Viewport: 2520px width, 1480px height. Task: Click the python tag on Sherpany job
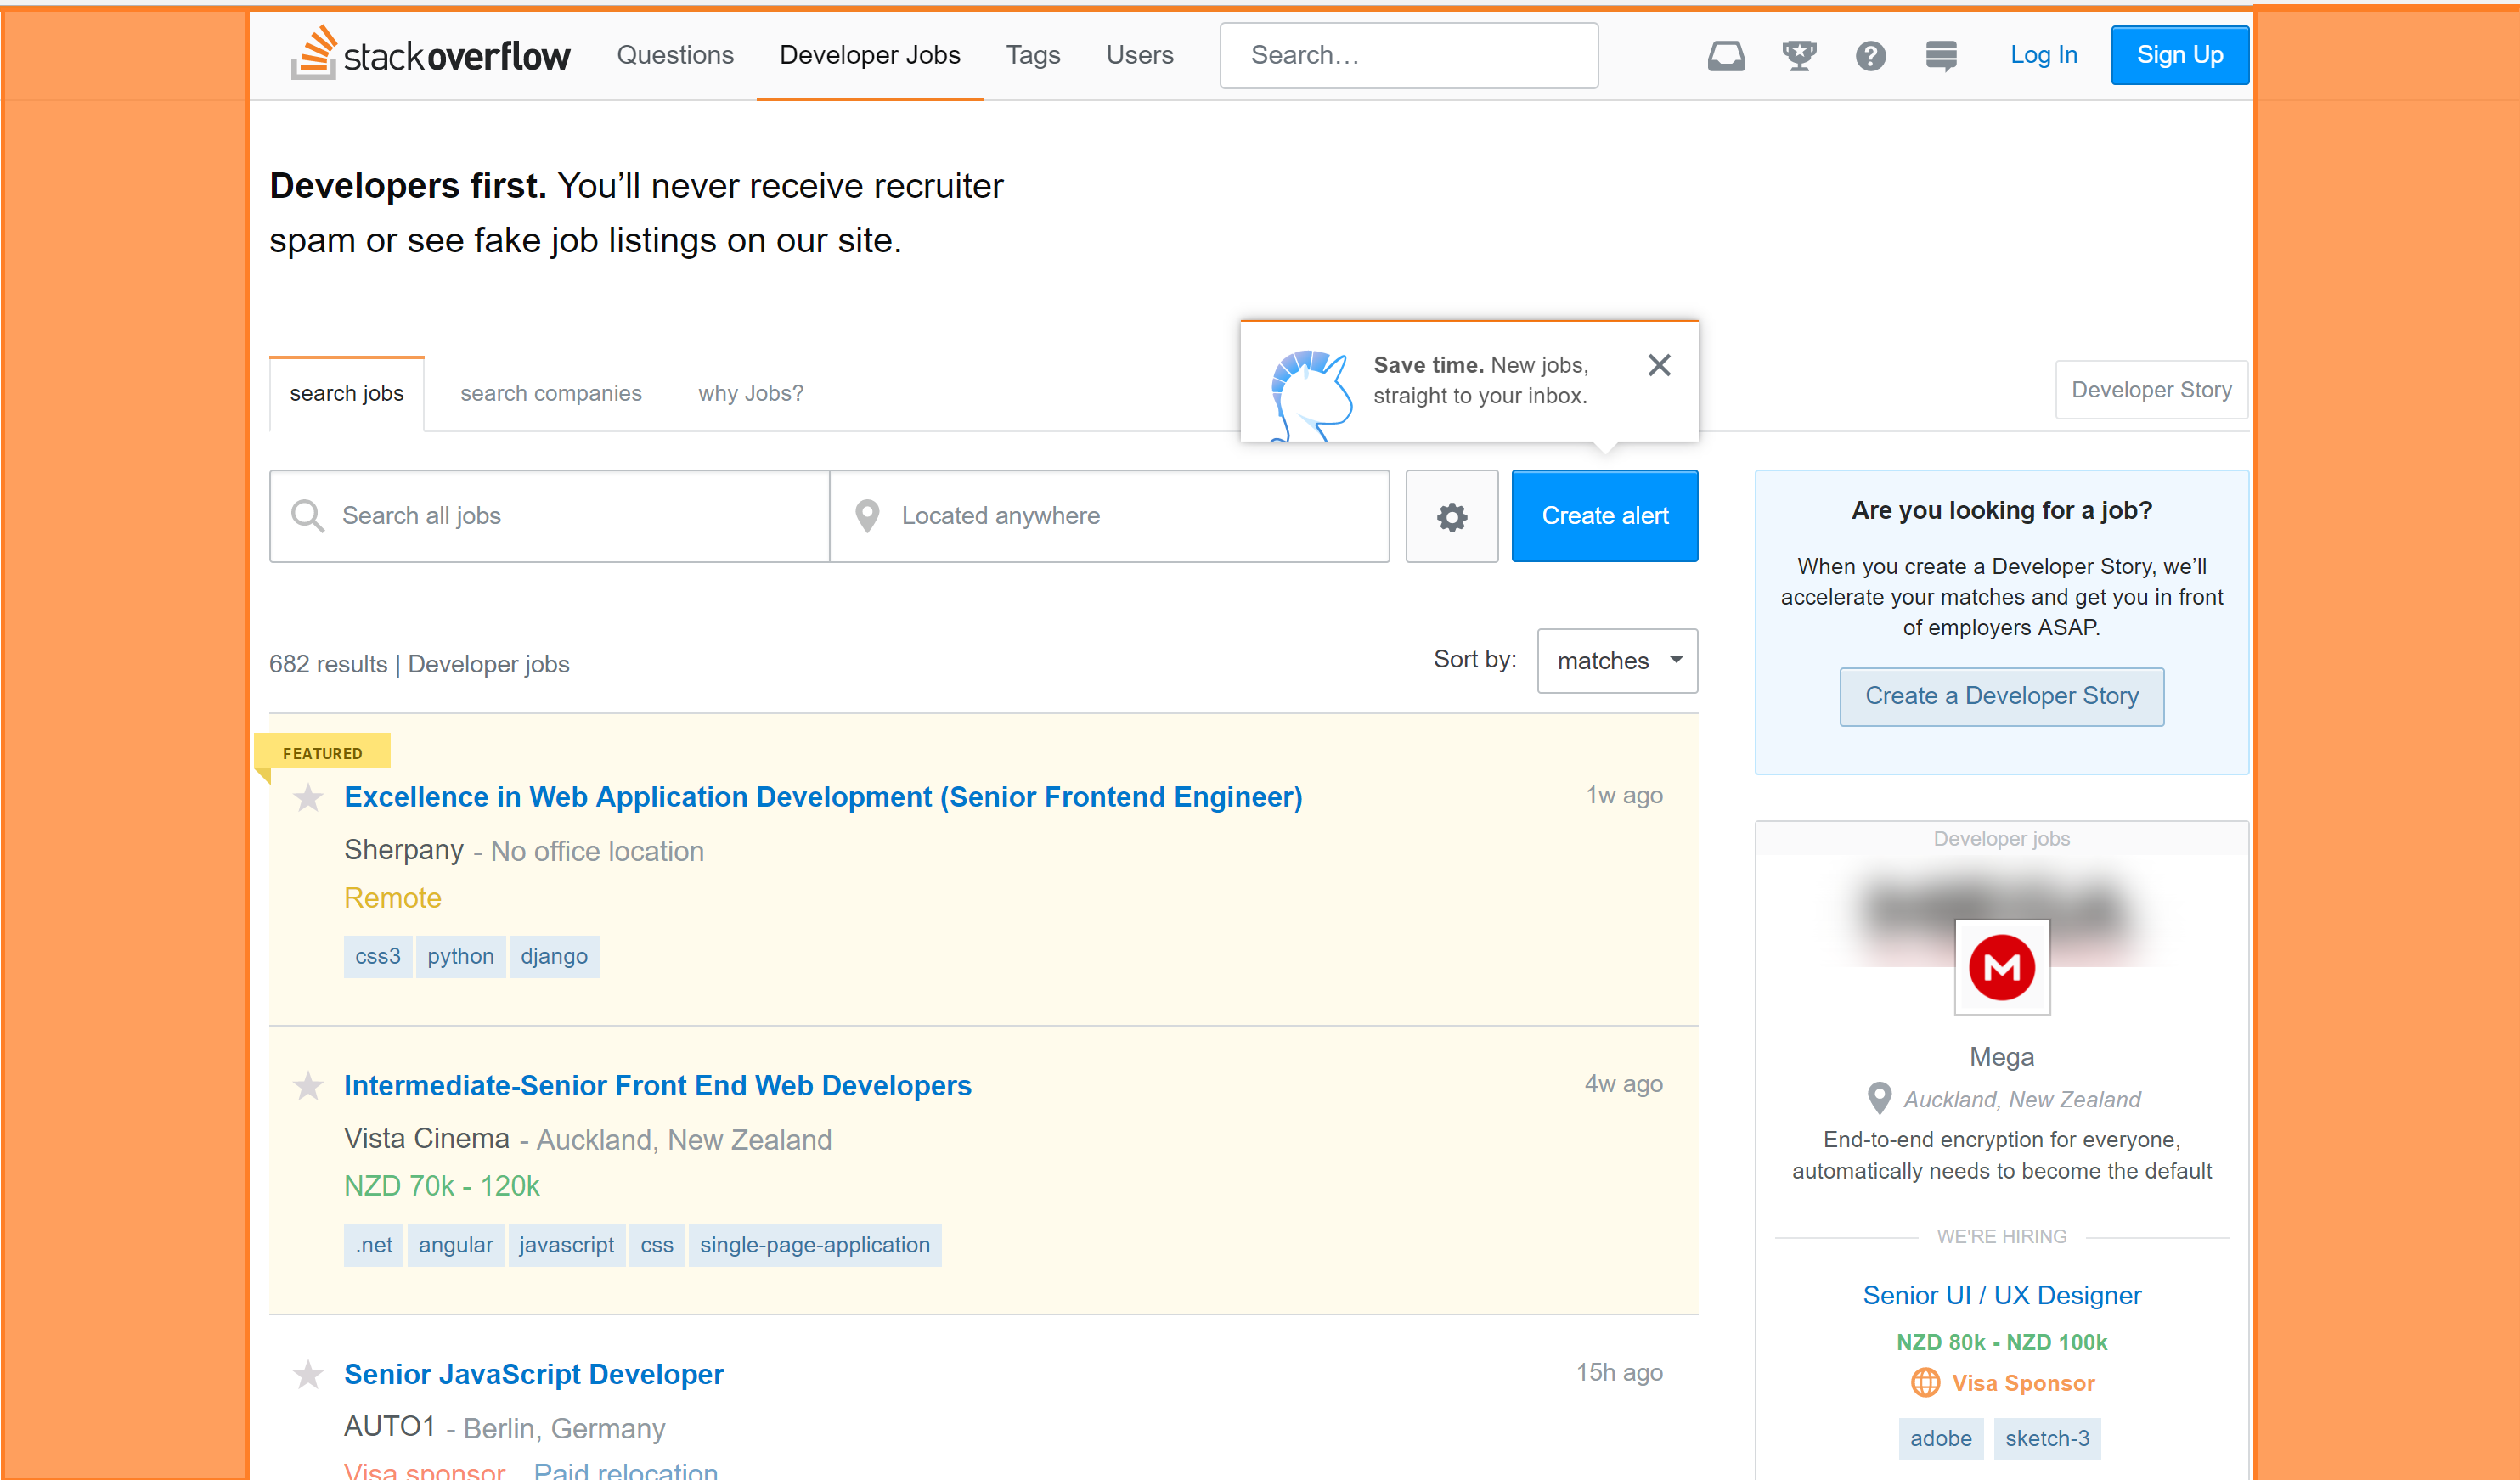click(460, 957)
